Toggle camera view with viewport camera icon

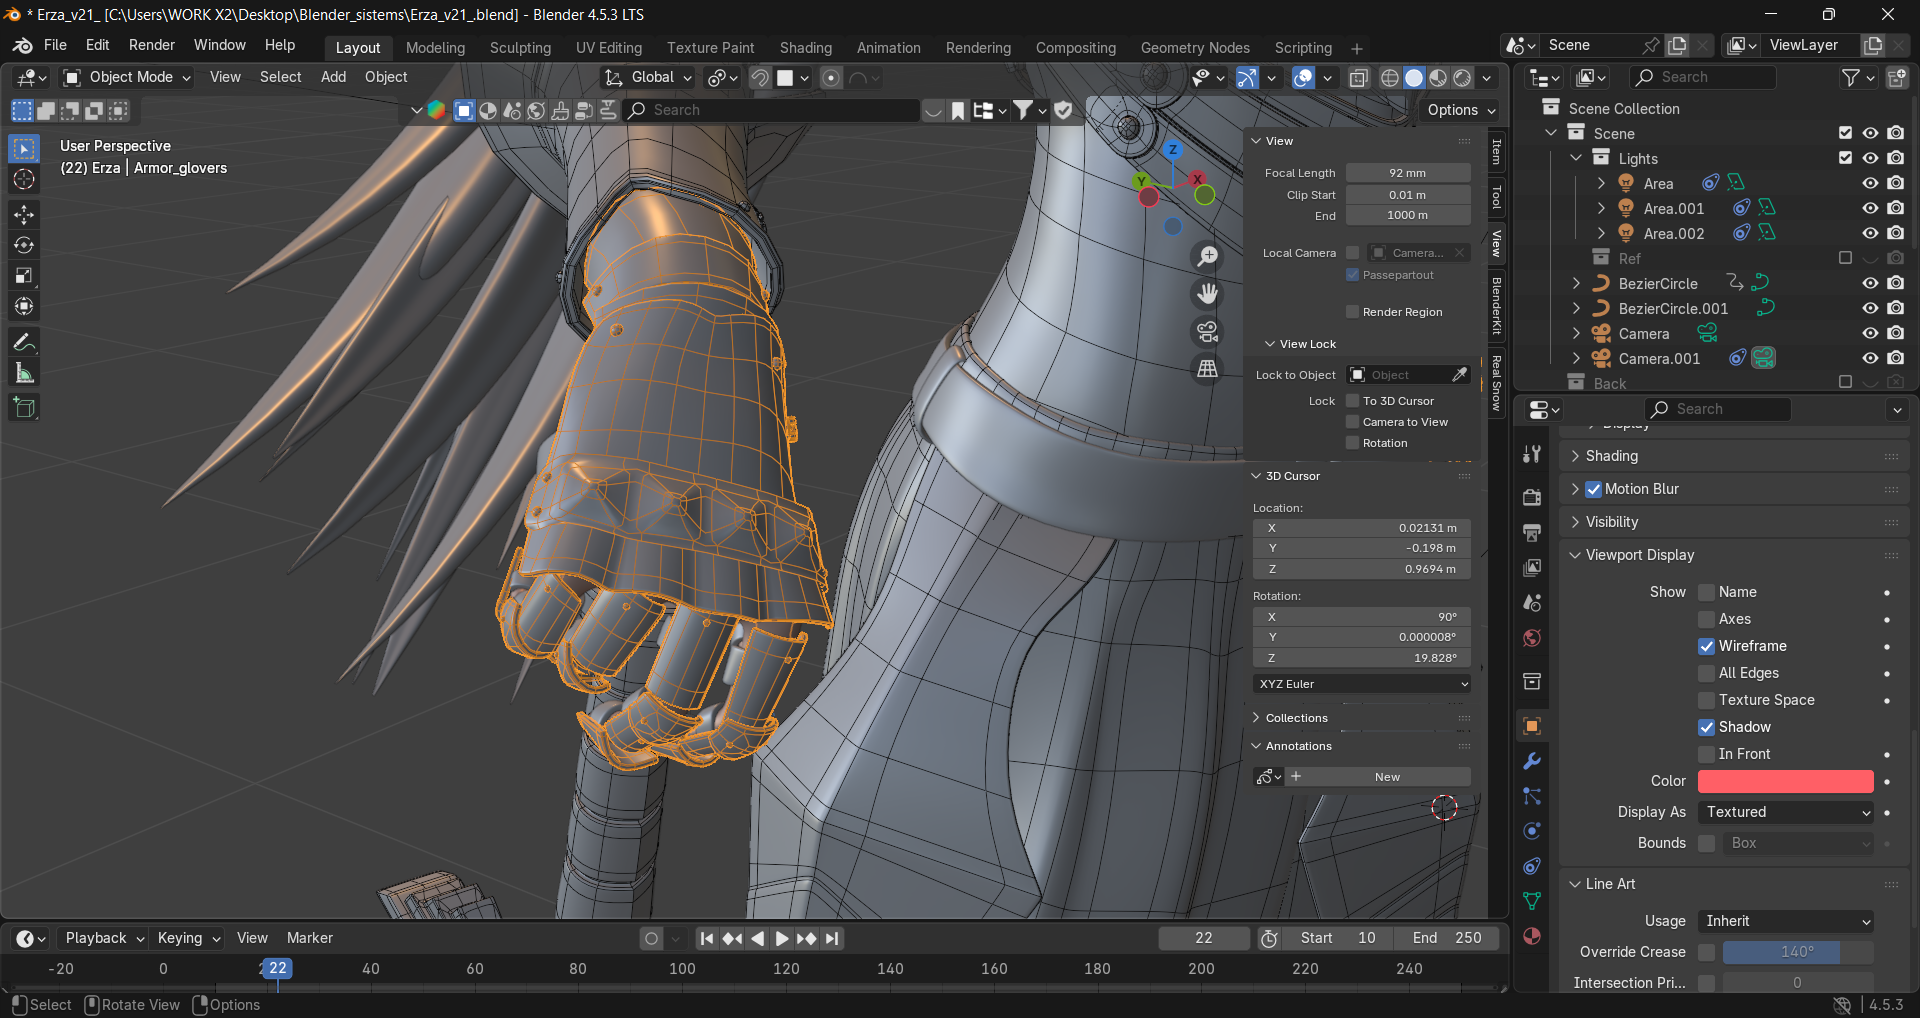point(1208,332)
